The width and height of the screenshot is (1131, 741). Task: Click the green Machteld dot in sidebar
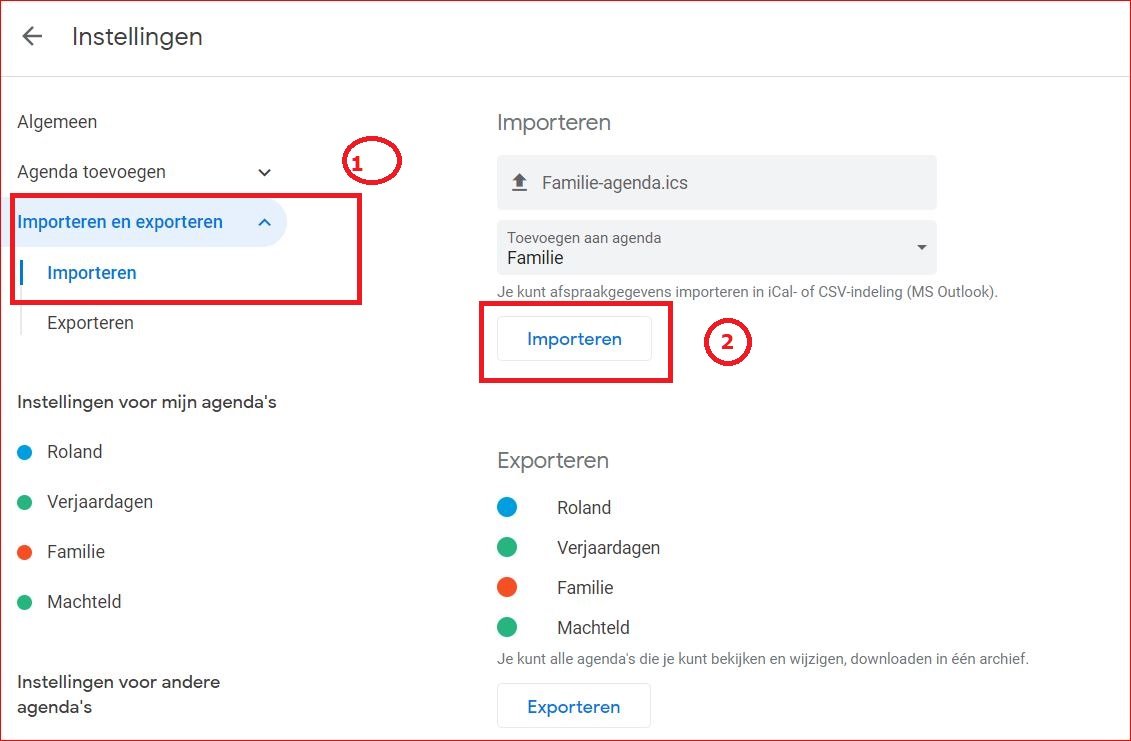click(25, 602)
